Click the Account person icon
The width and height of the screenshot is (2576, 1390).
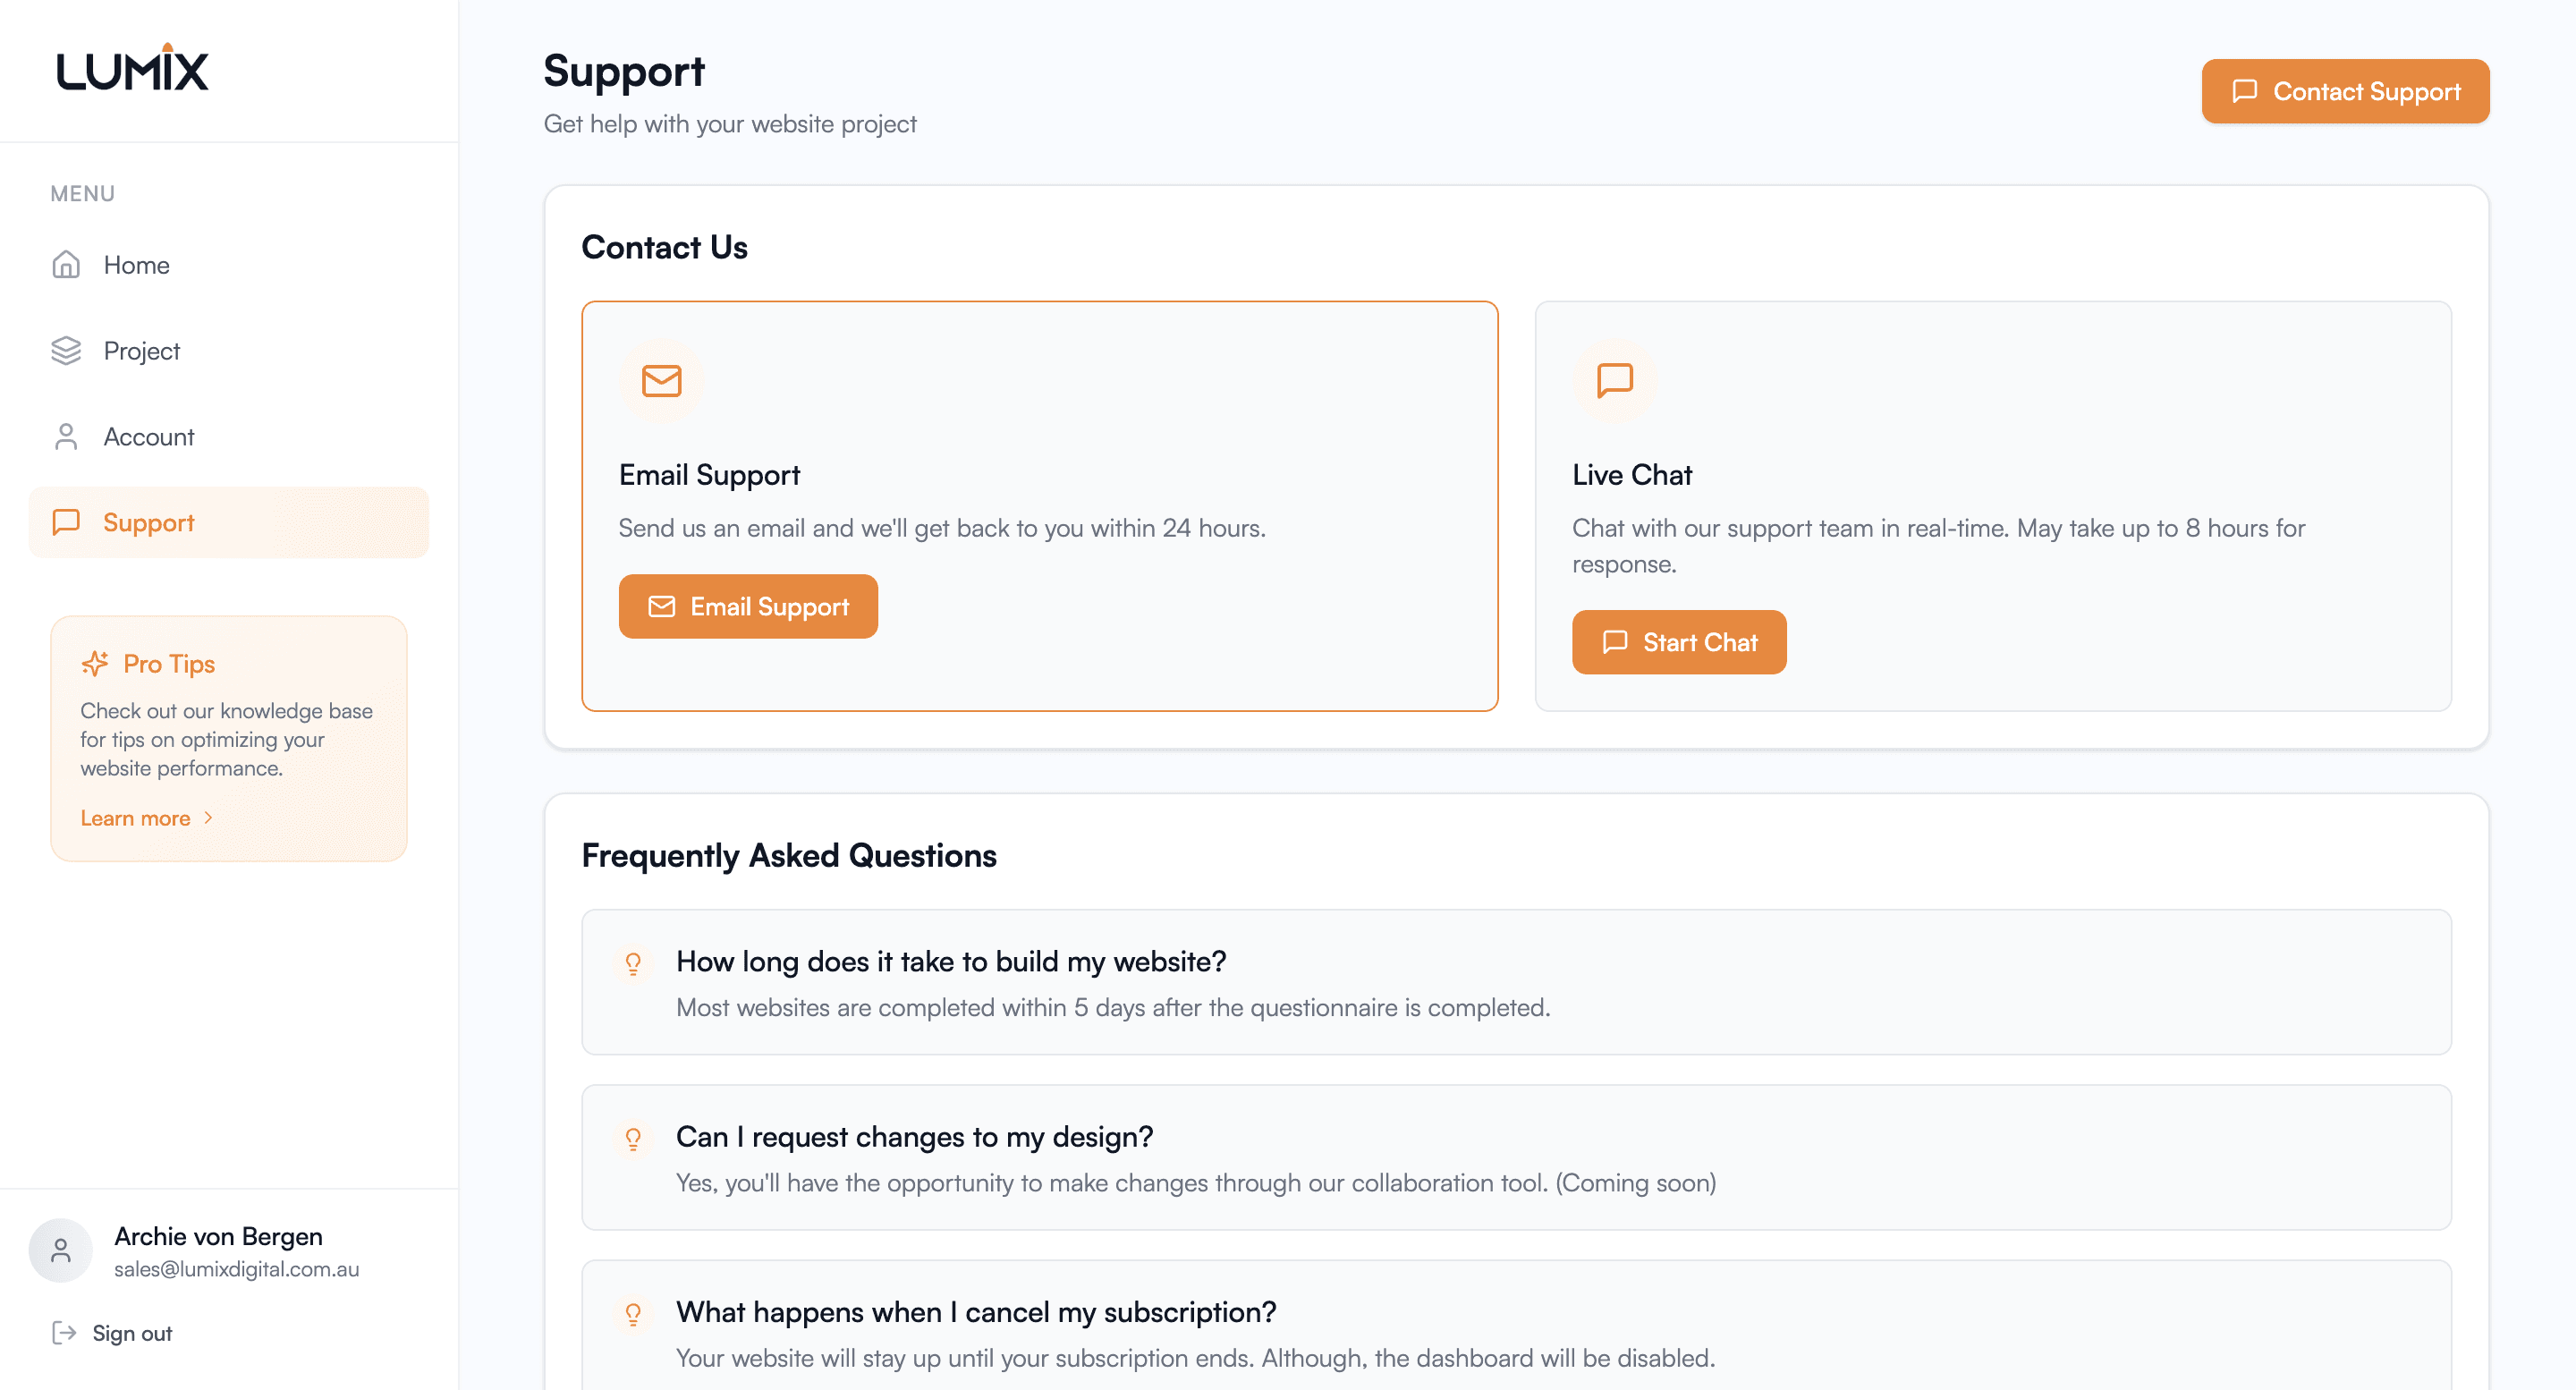(x=66, y=437)
